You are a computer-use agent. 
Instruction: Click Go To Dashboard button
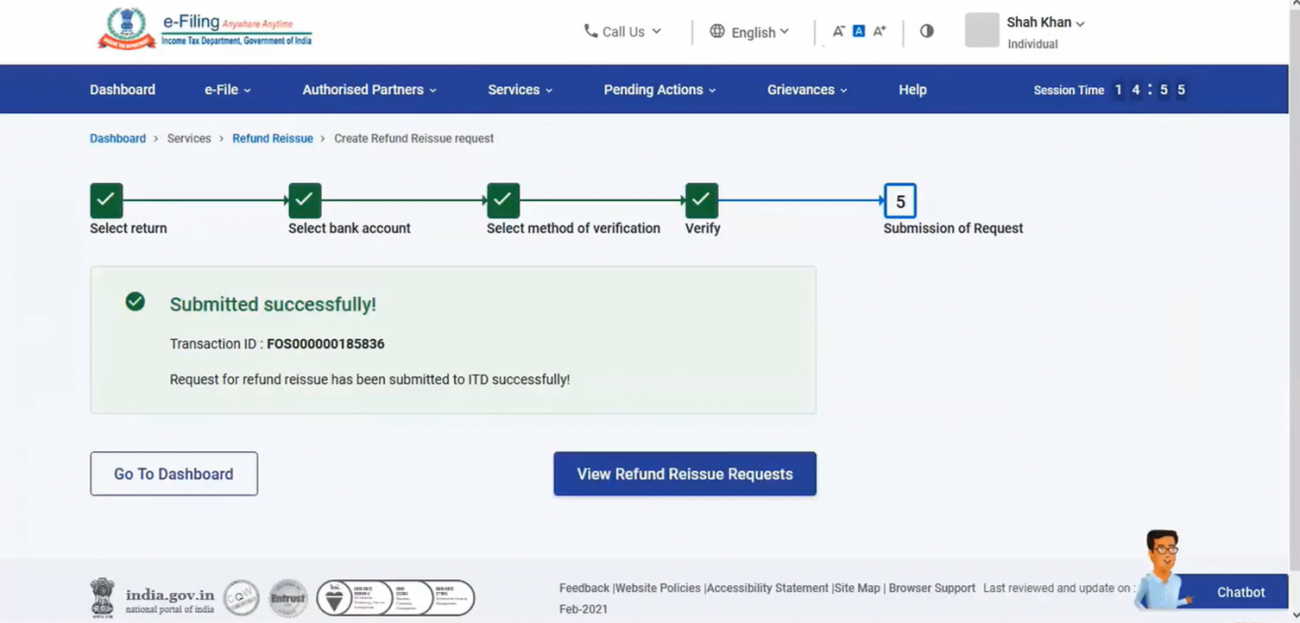point(173,473)
